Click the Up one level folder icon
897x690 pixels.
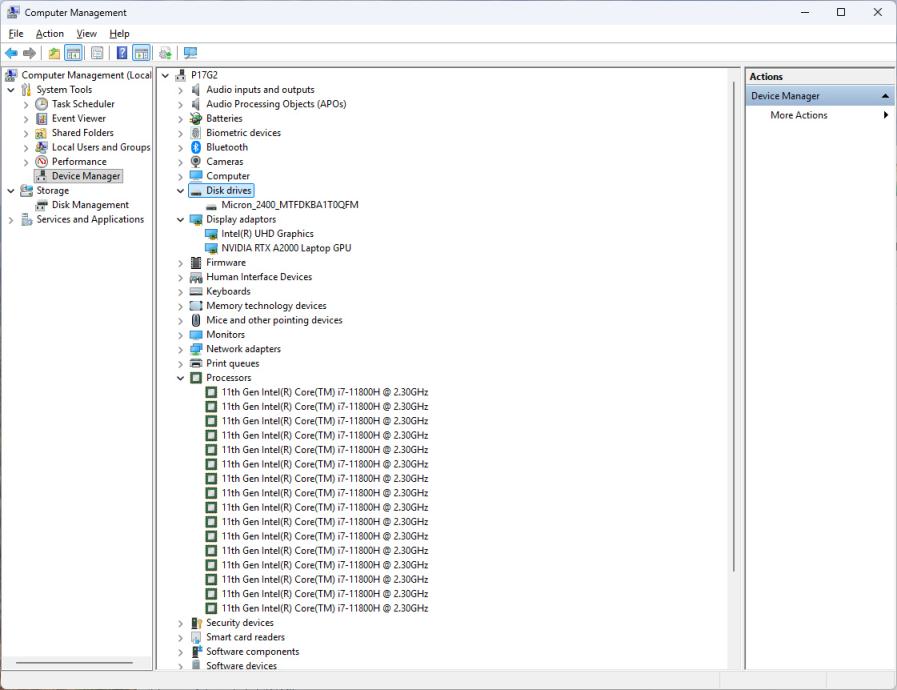pyautogui.click(x=54, y=53)
